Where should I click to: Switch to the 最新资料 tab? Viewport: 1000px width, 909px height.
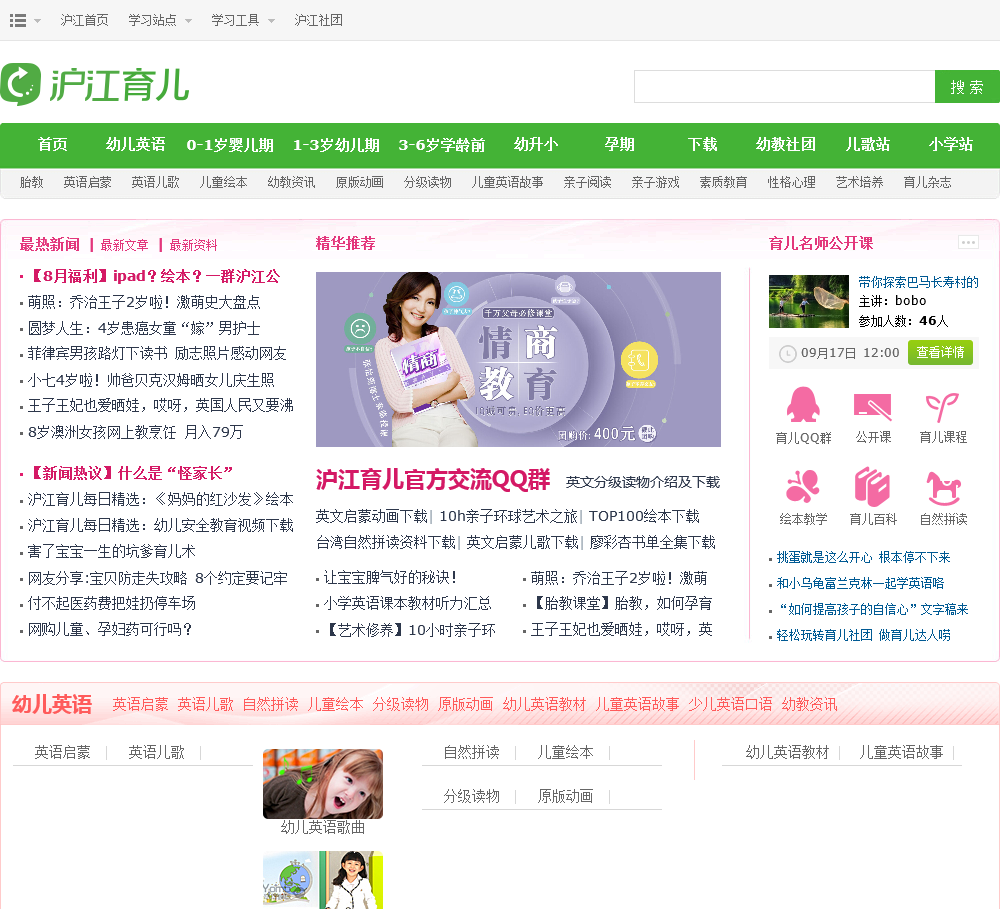(x=193, y=245)
